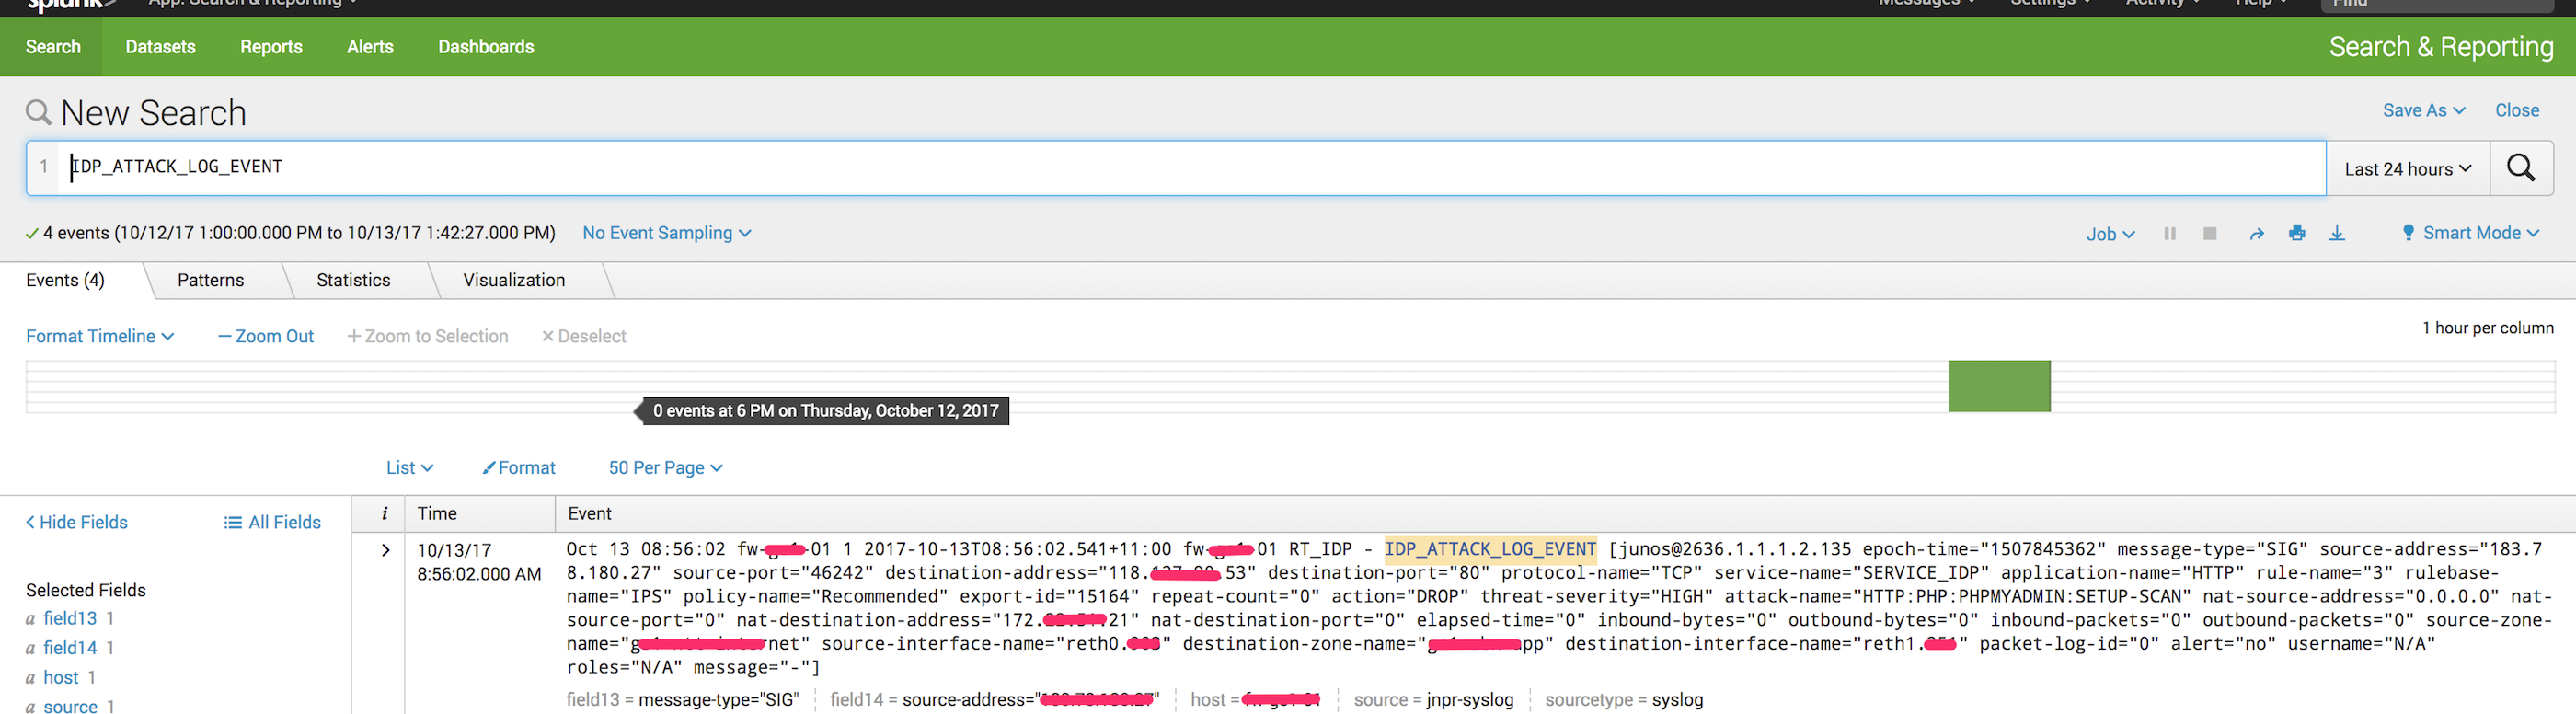2576x714 pixels.
Task: Open the Last 24 hours time picker
Action: click(2408, 169)
